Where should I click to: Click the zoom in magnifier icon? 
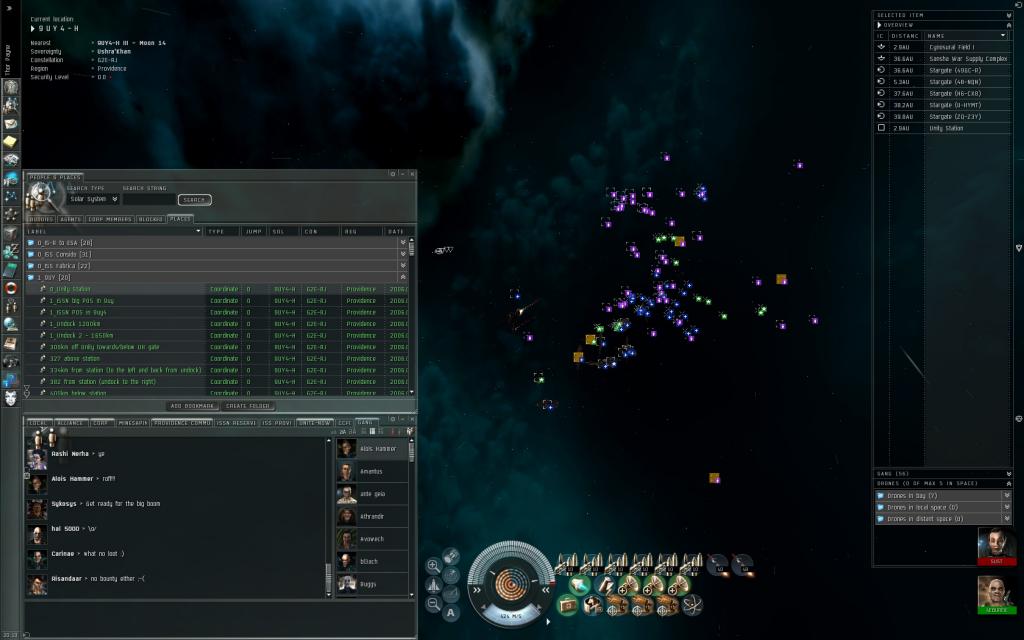click(x=433, y=566)
